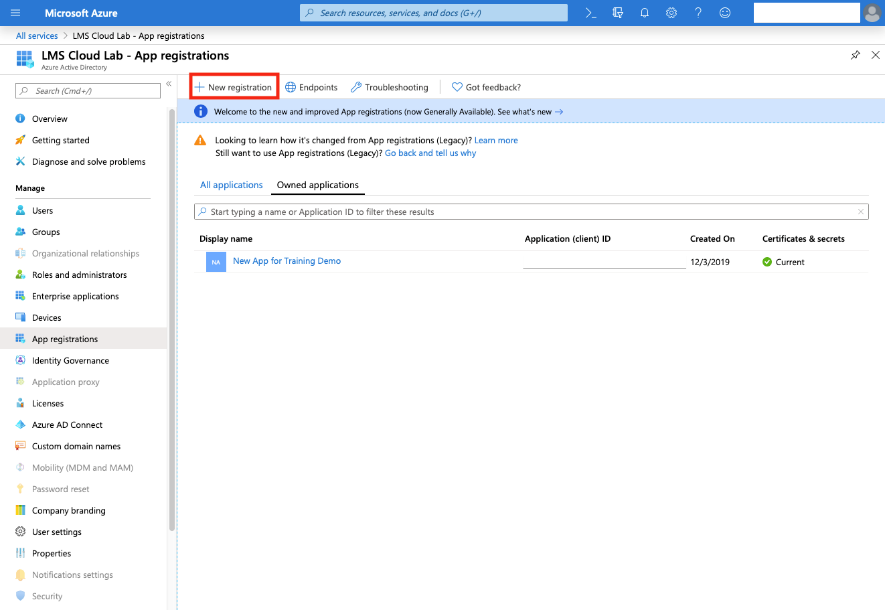Collapse the left sidebar menu
This screenshot has width=885, height=610.
[168, 84]
